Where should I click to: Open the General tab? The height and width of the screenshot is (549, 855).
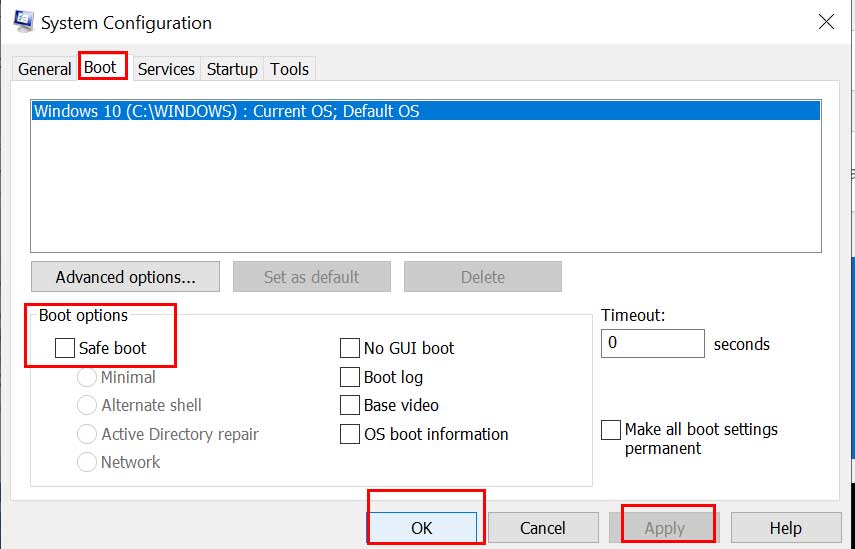point(44,69)
